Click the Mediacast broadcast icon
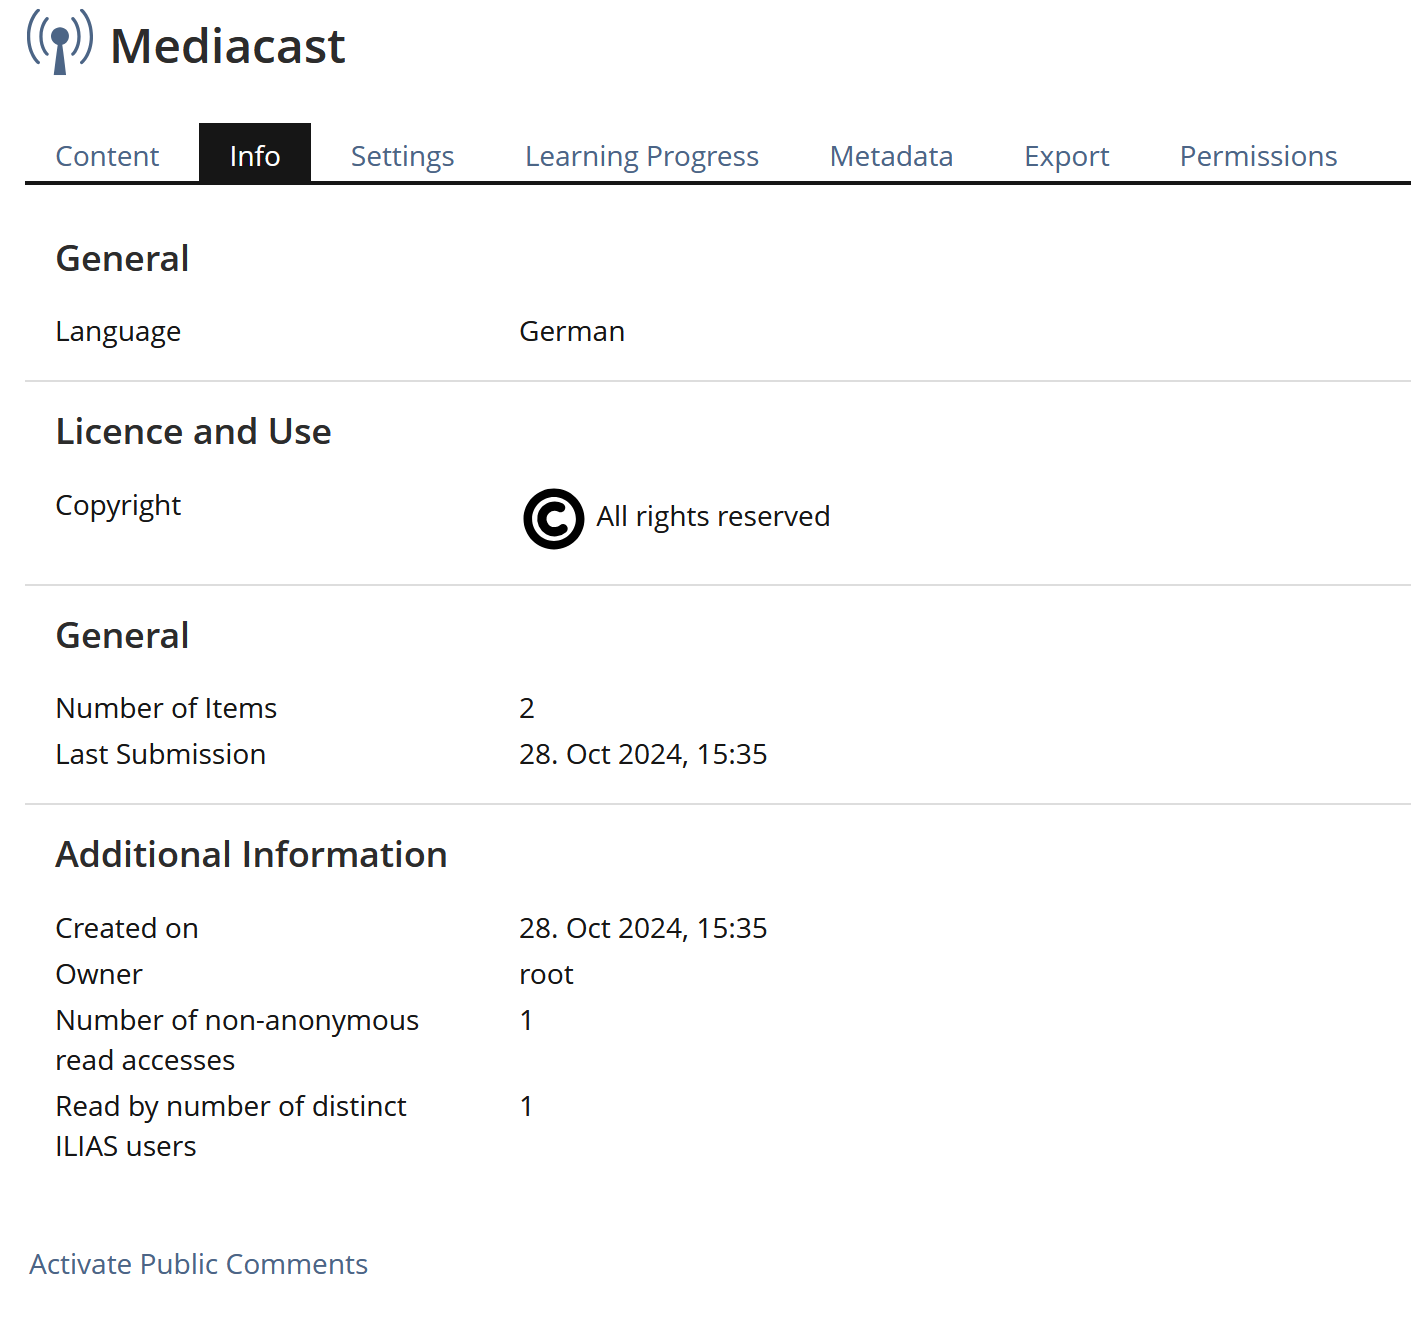 coord(60,42)
